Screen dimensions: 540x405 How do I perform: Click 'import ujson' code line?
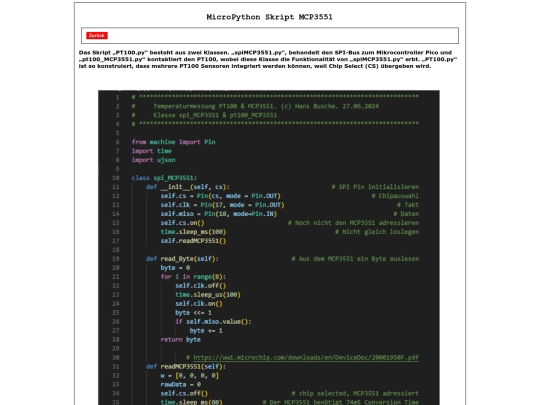(x=153, y=160)
